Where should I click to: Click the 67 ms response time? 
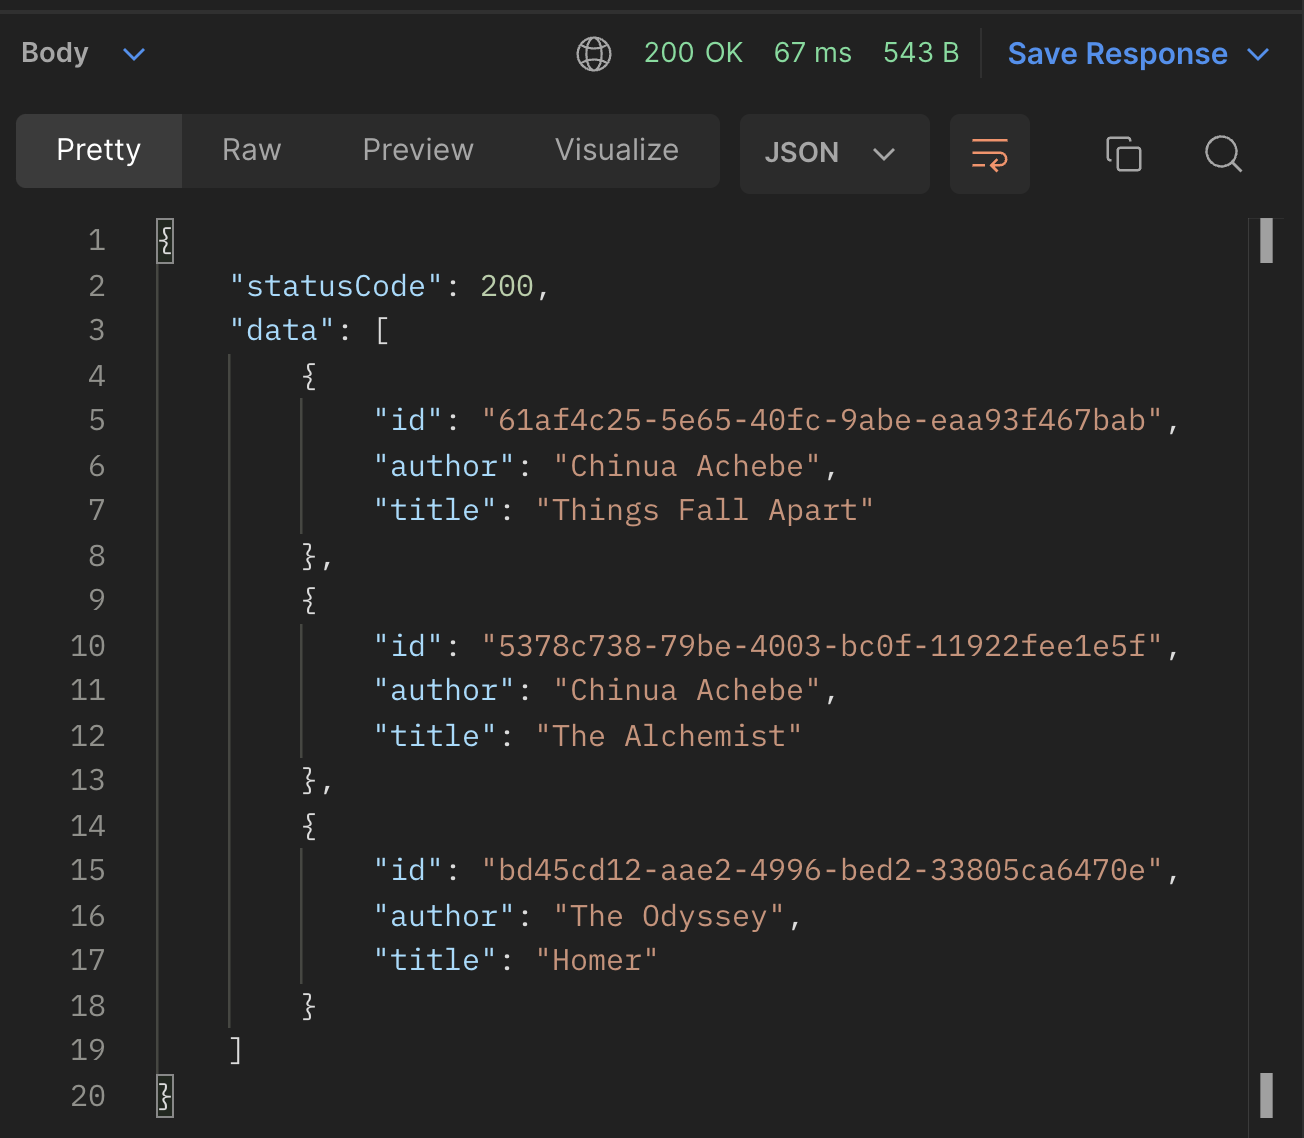(x=813, y=53)
